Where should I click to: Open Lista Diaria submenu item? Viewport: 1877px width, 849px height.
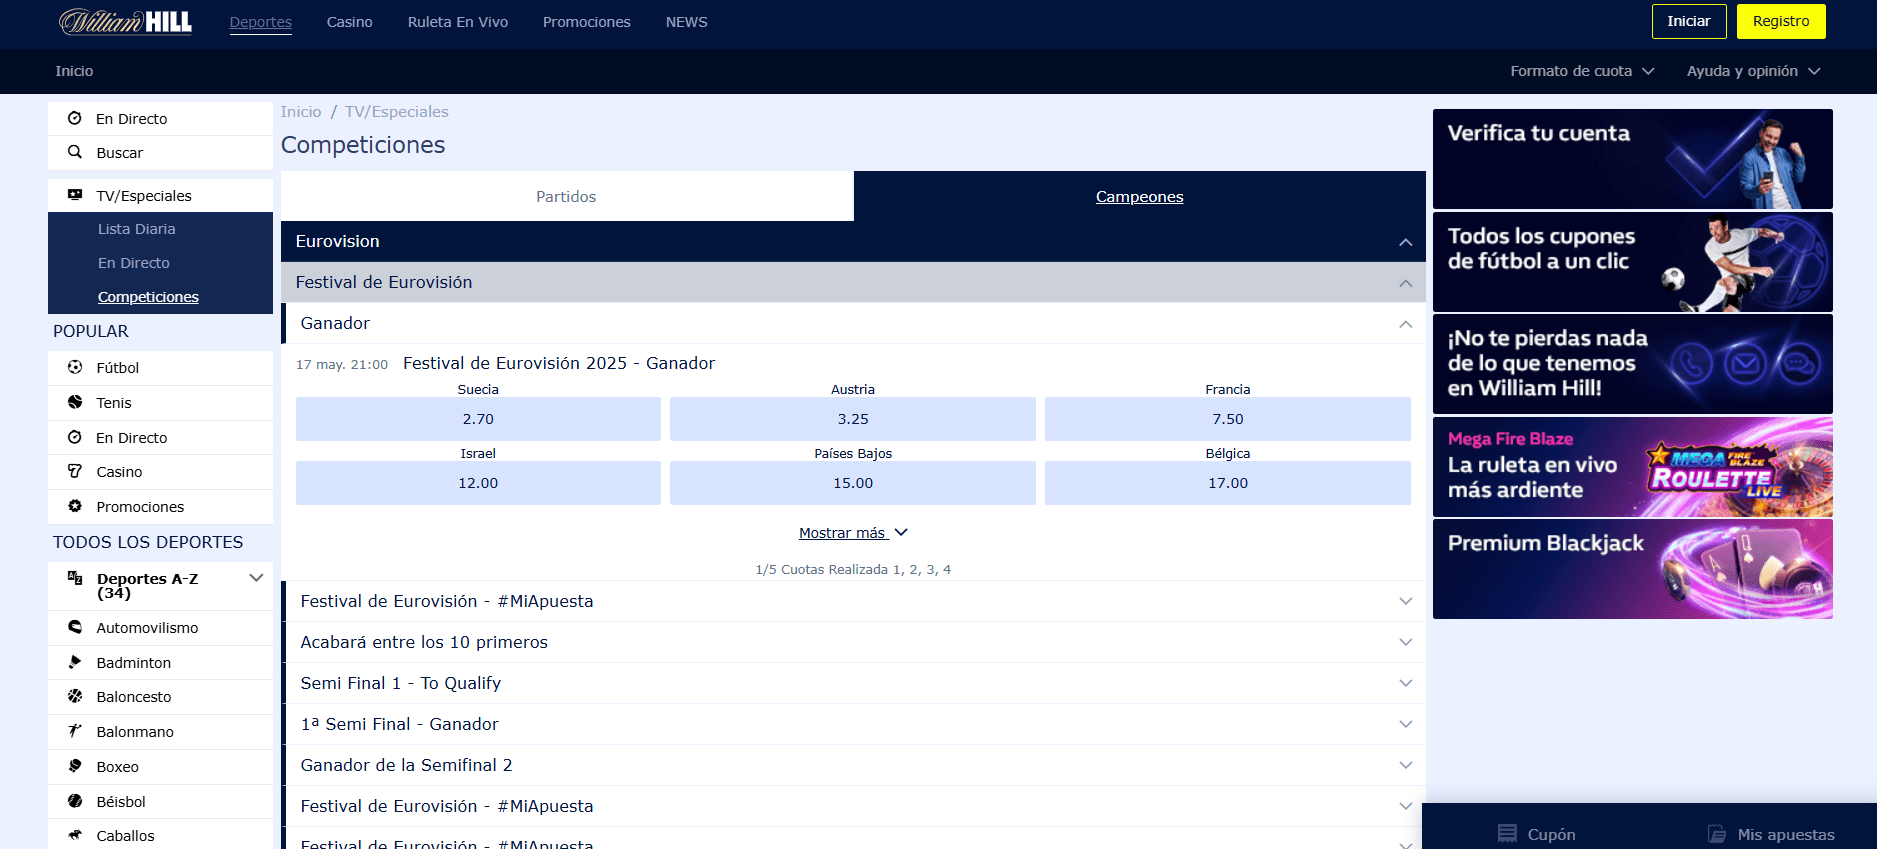click(x=136, y=229)
